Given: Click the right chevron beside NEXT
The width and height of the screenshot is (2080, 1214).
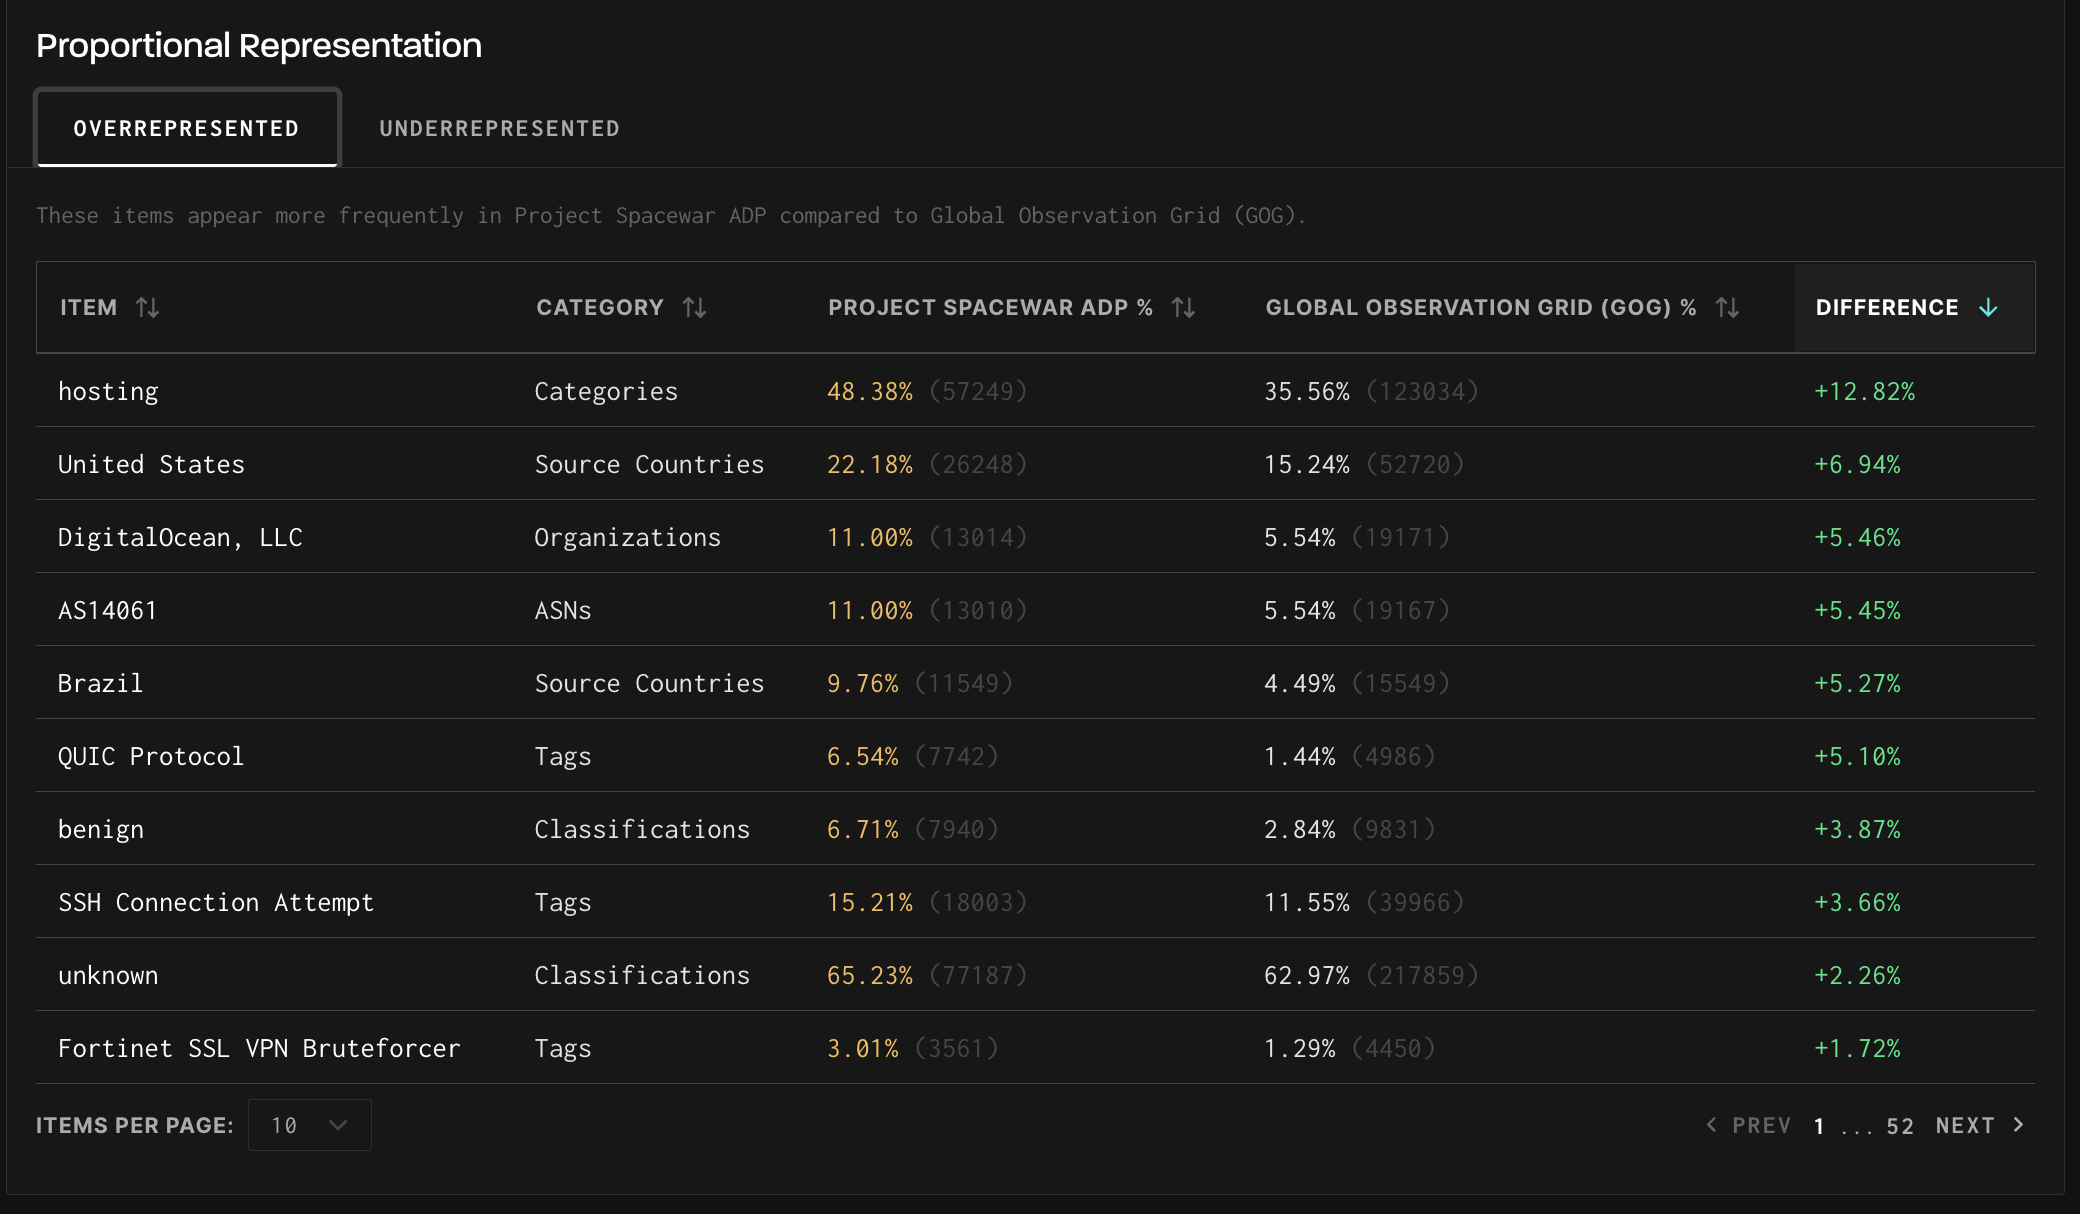Looking at the screenshot, I should [x=2019, y=1125].
